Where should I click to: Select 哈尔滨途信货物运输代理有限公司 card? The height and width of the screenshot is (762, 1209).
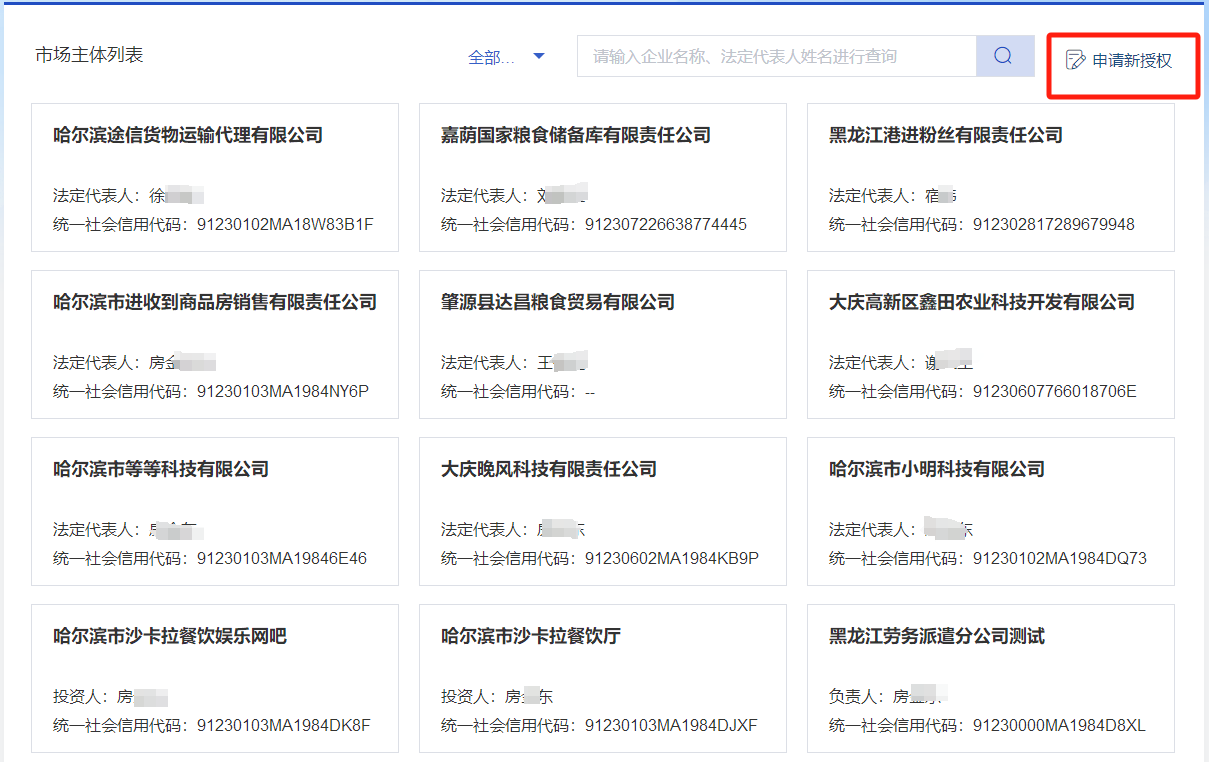click(x=215, y=177)
